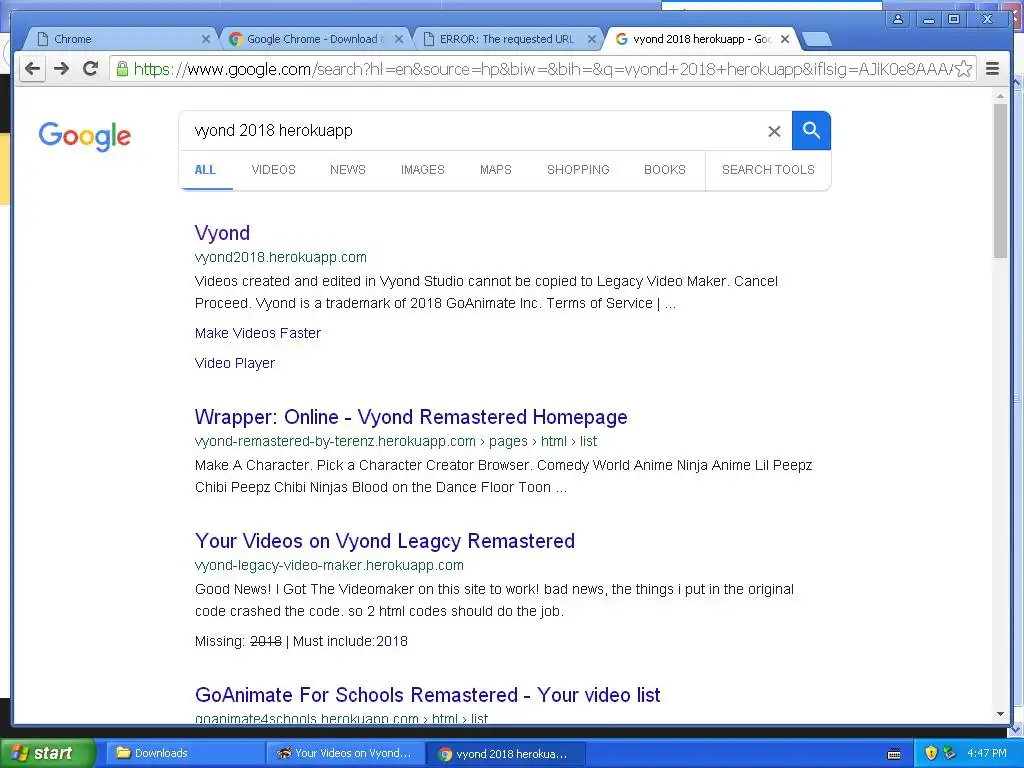Viewport: 1024px width, 768px height.
Task: Go forward using browser forward arrow
Action: (61, 69)
